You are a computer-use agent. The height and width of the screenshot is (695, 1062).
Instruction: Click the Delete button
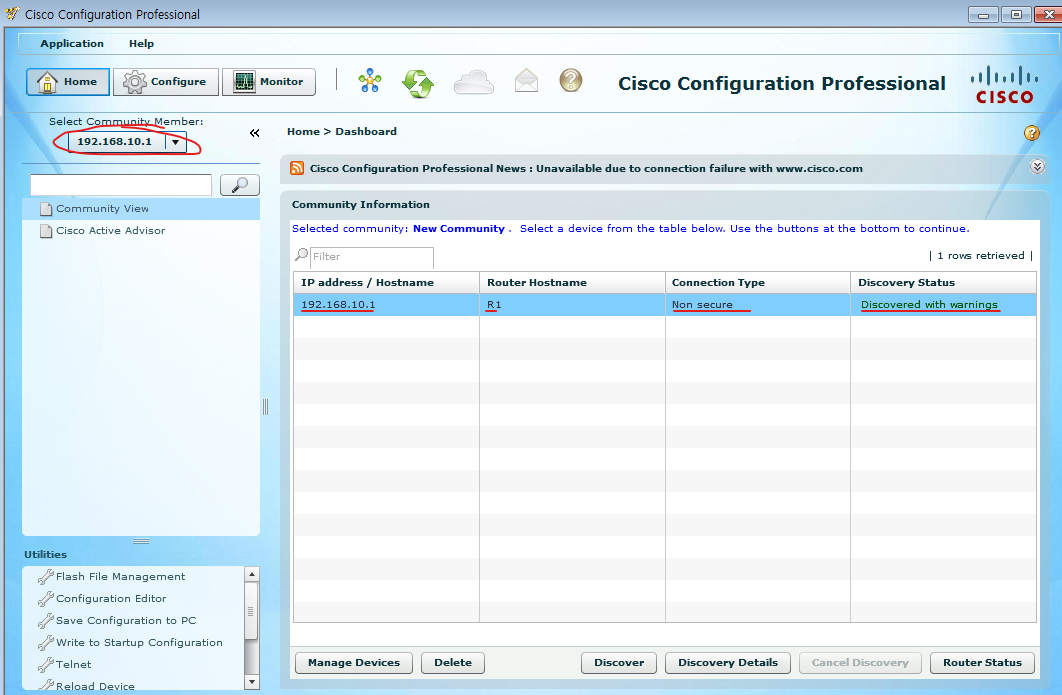point(452,662)
